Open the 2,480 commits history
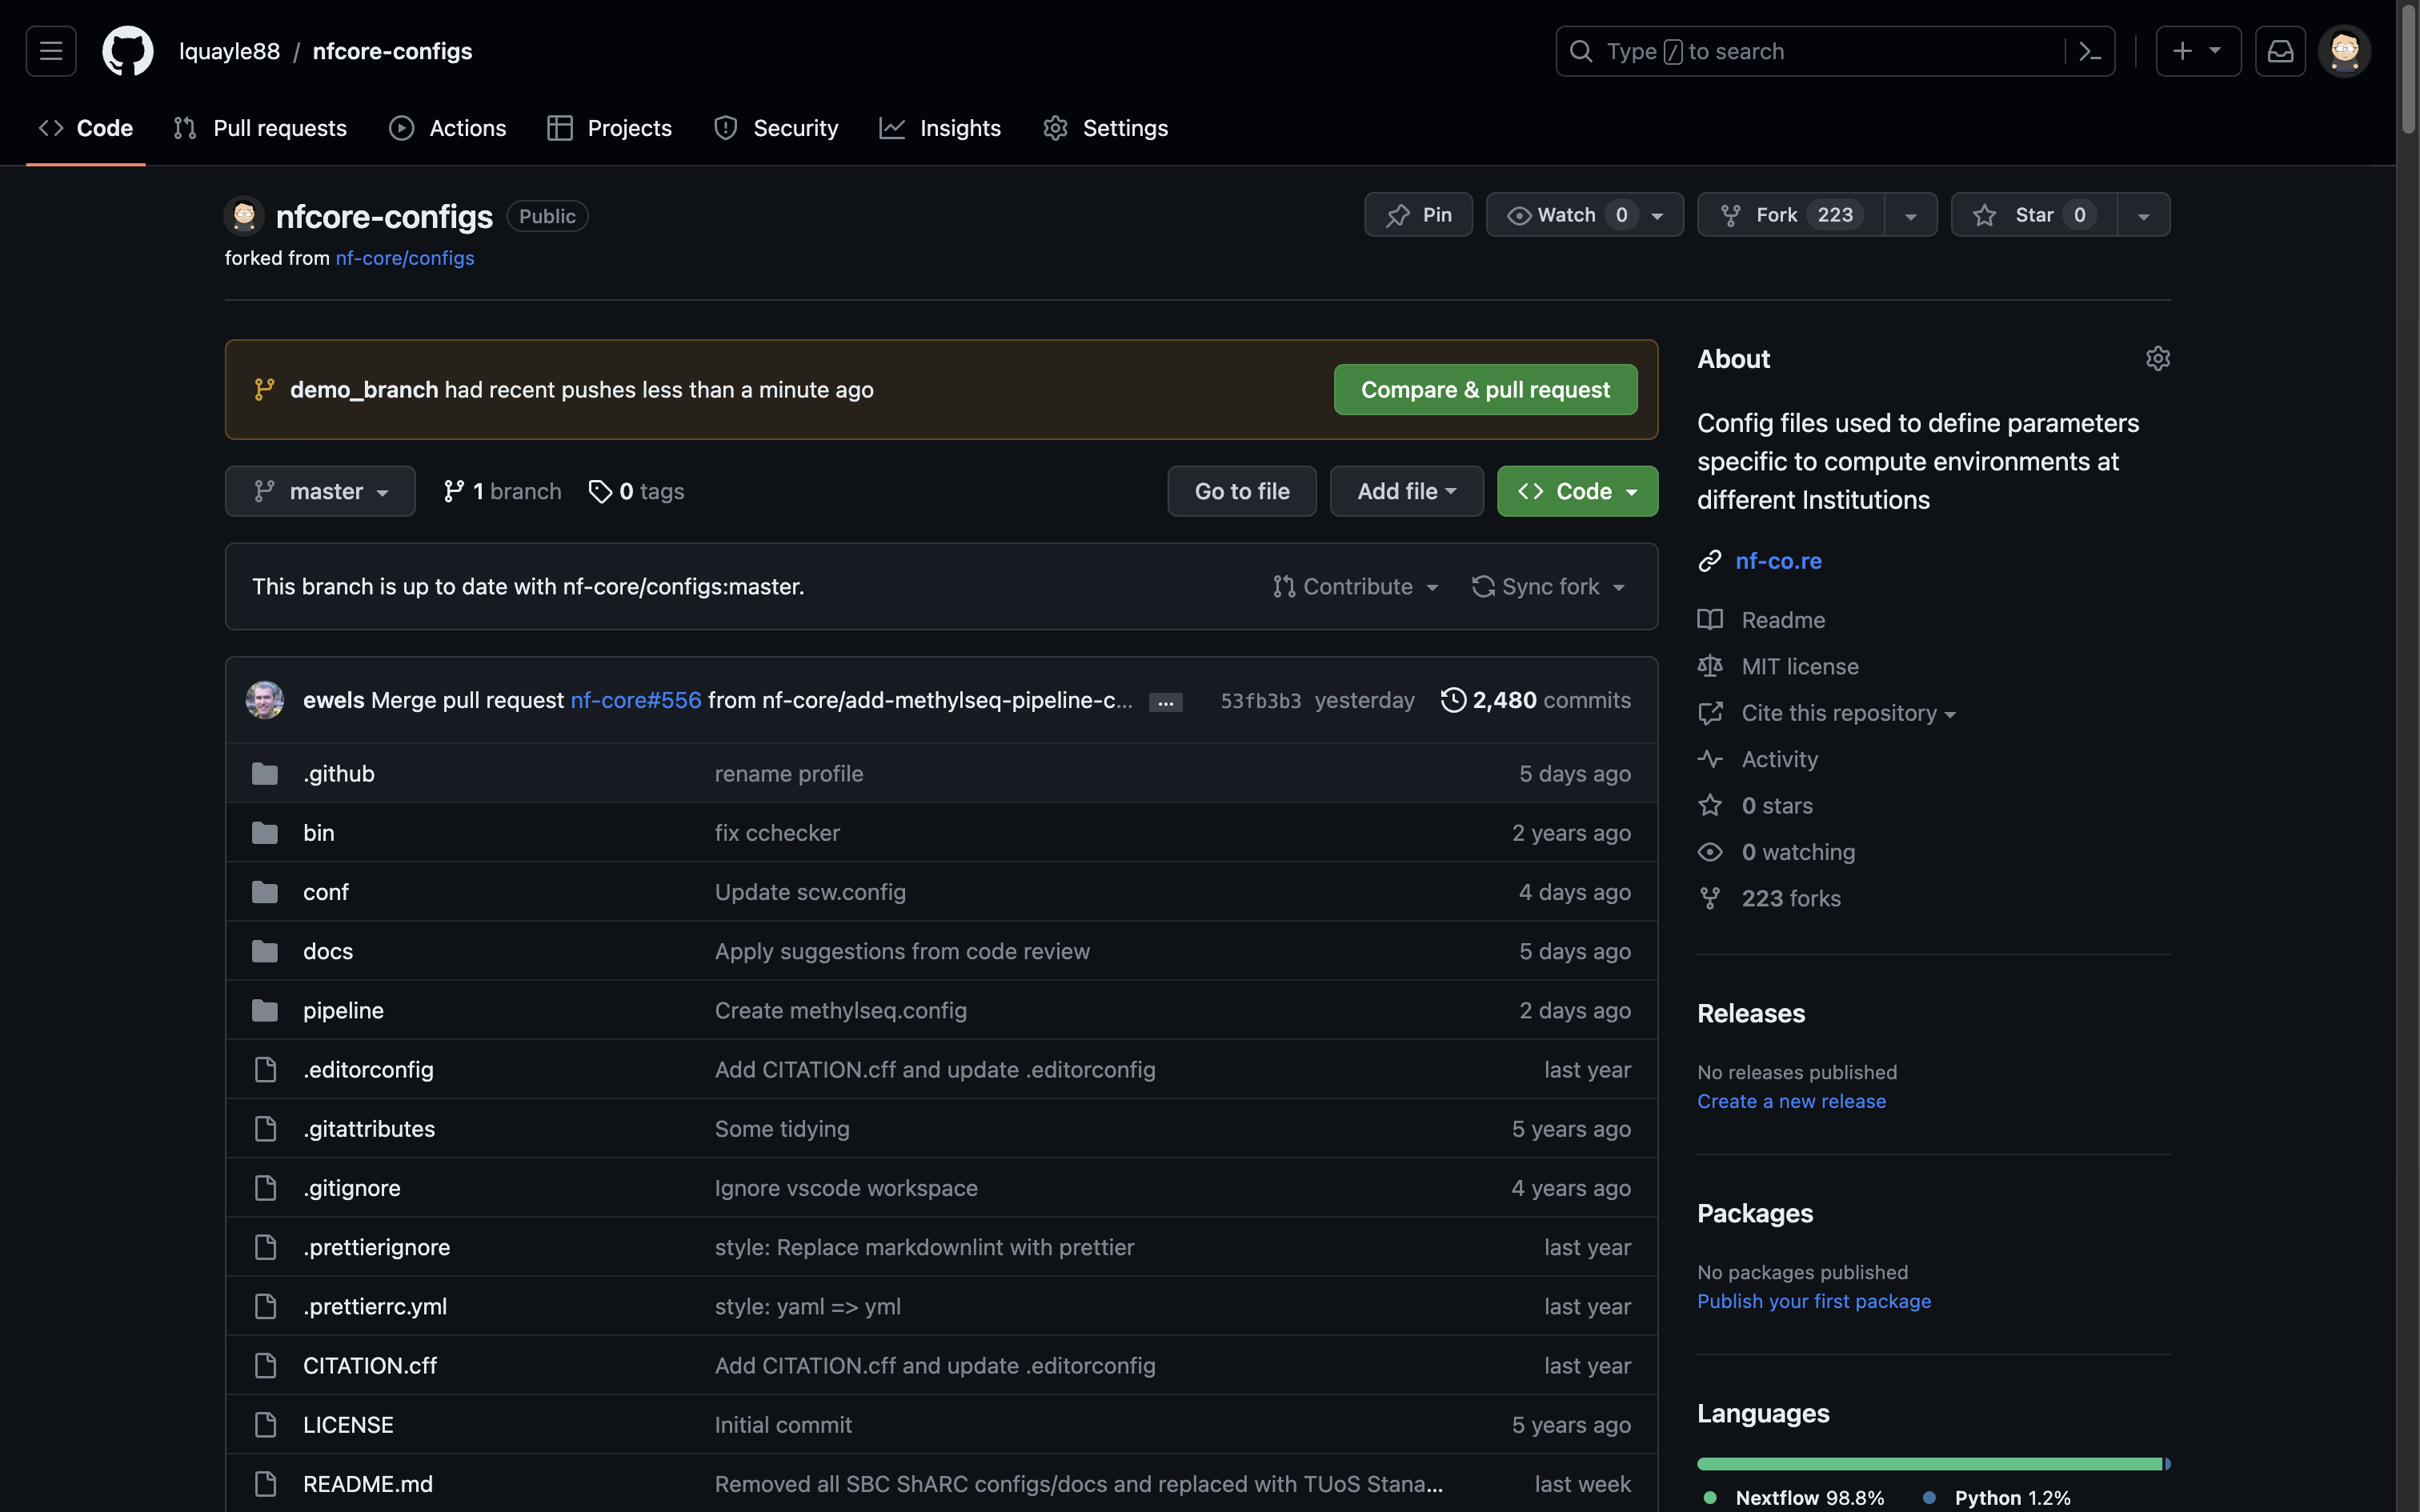Image resolution: width=2420 pixels, height=1512 pixels. [1536, 700]
